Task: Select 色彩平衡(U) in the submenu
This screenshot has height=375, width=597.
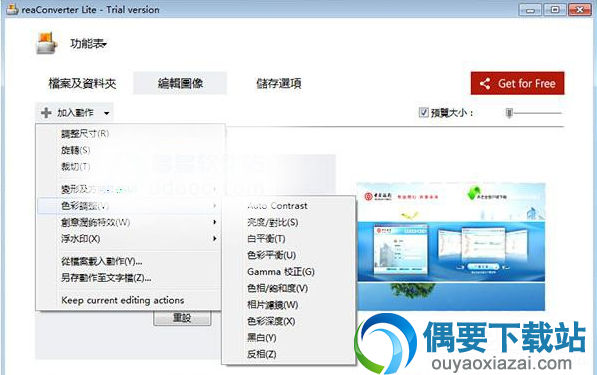Action: 289,255
